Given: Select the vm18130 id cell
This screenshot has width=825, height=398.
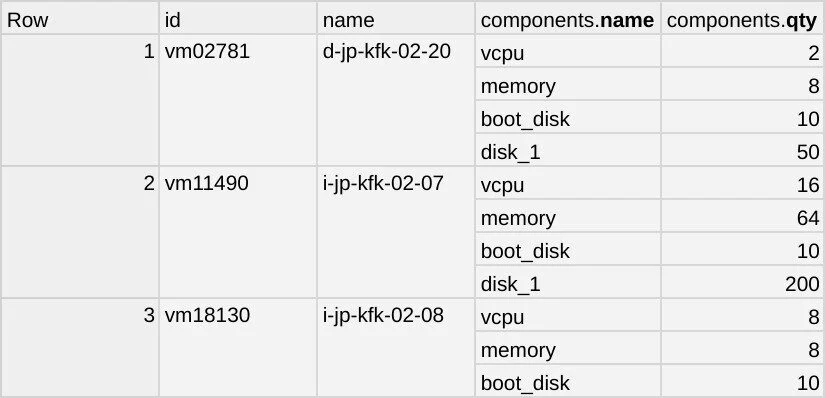Looking at the screenshot, I should coord(238,347).
